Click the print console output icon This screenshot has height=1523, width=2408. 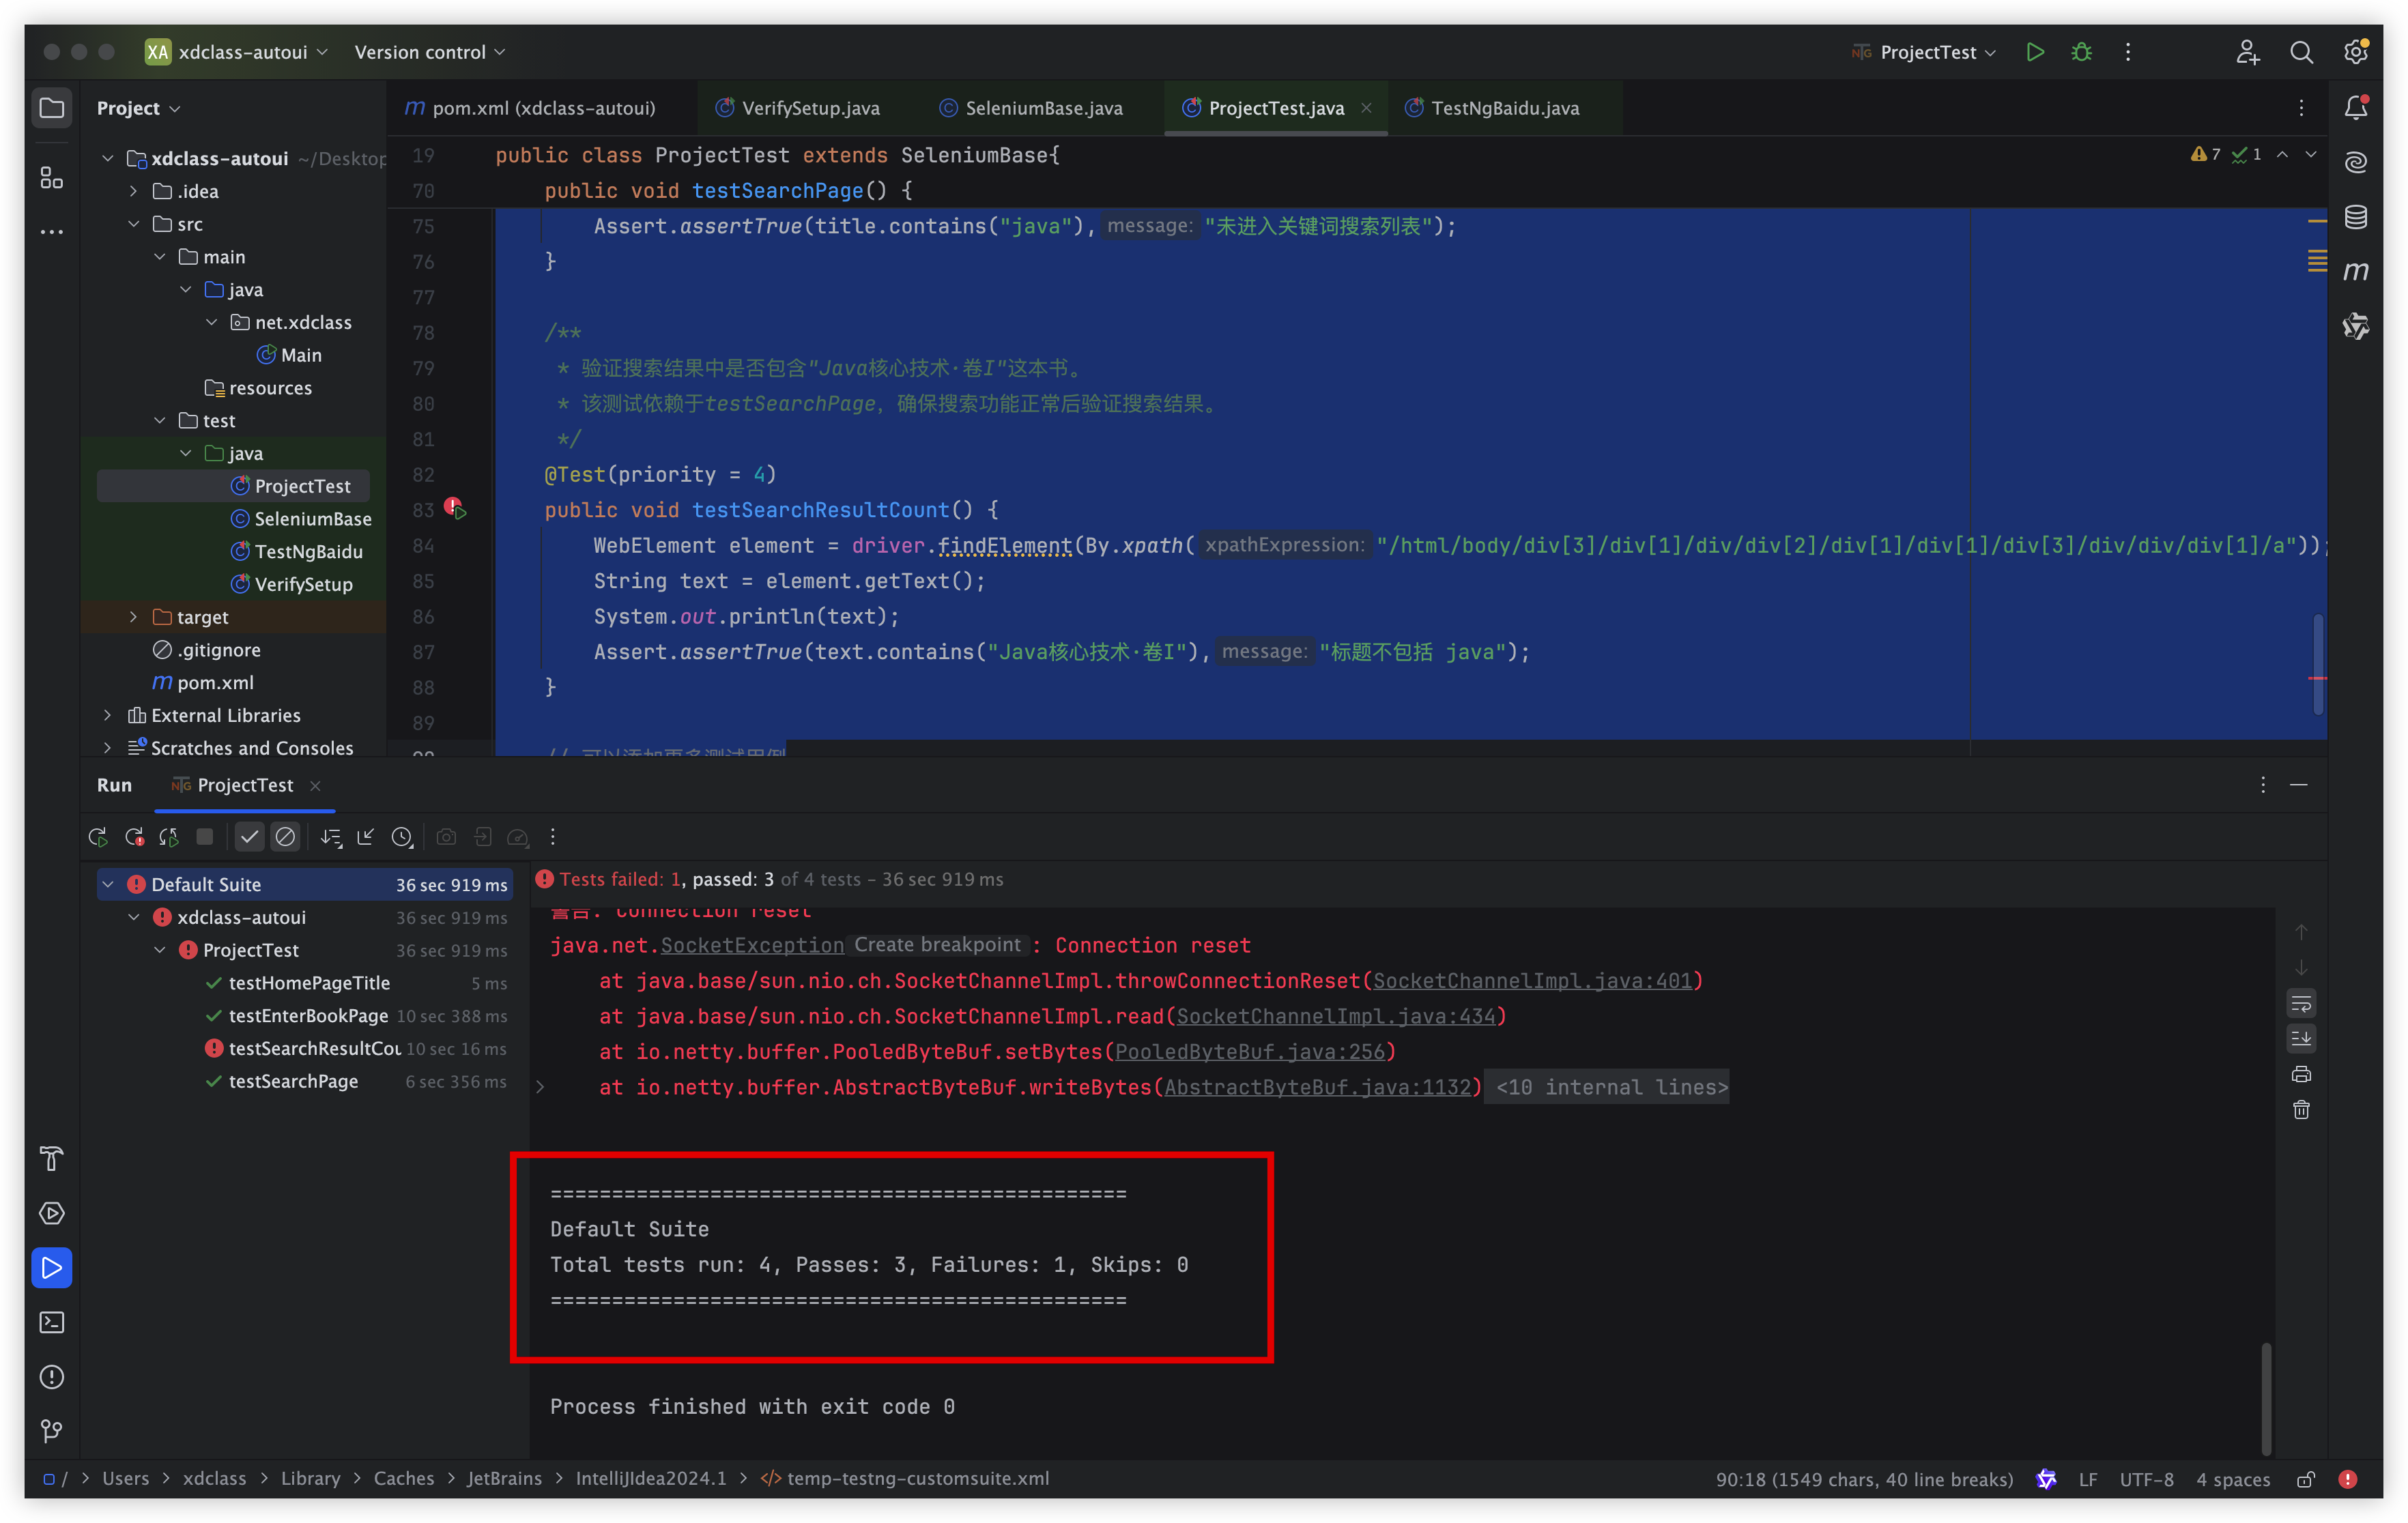click(x=2301, y=1074)
